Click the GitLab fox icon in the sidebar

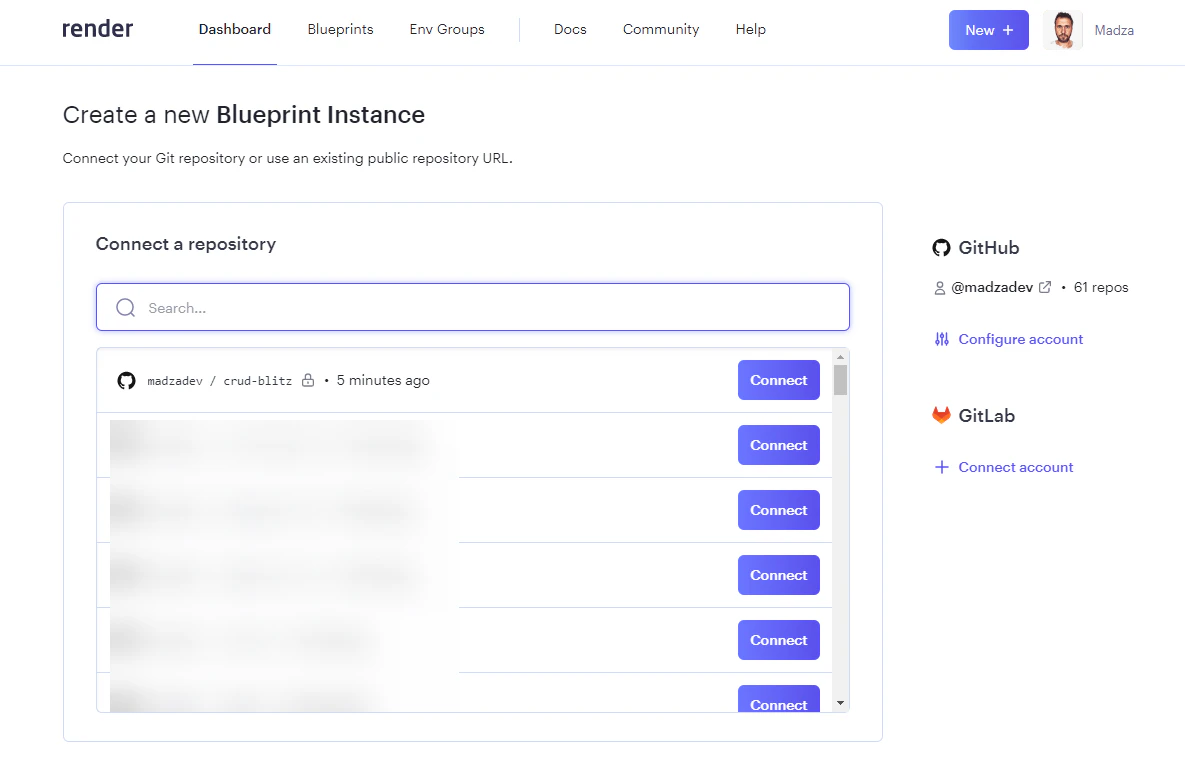coord(941,415)
